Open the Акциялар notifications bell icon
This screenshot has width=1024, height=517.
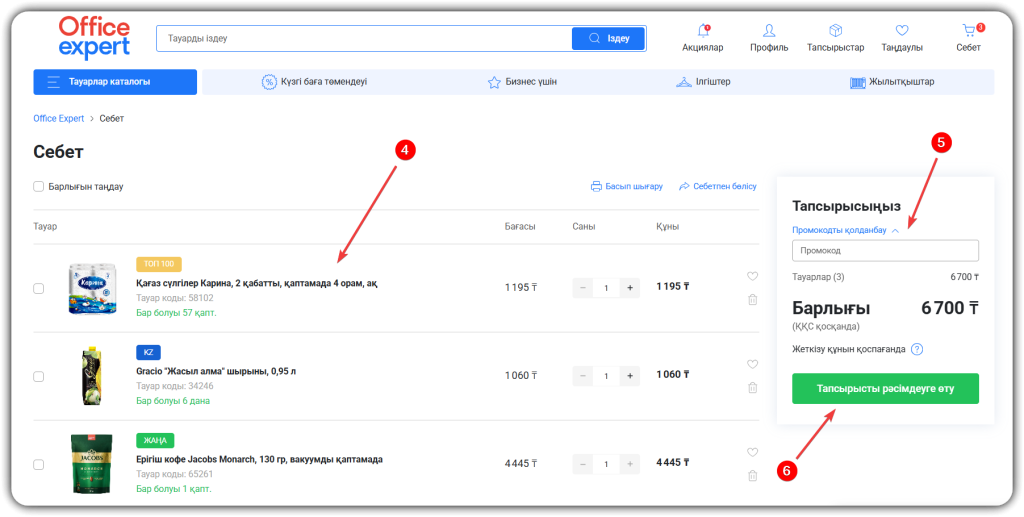[x=703, y=31]
